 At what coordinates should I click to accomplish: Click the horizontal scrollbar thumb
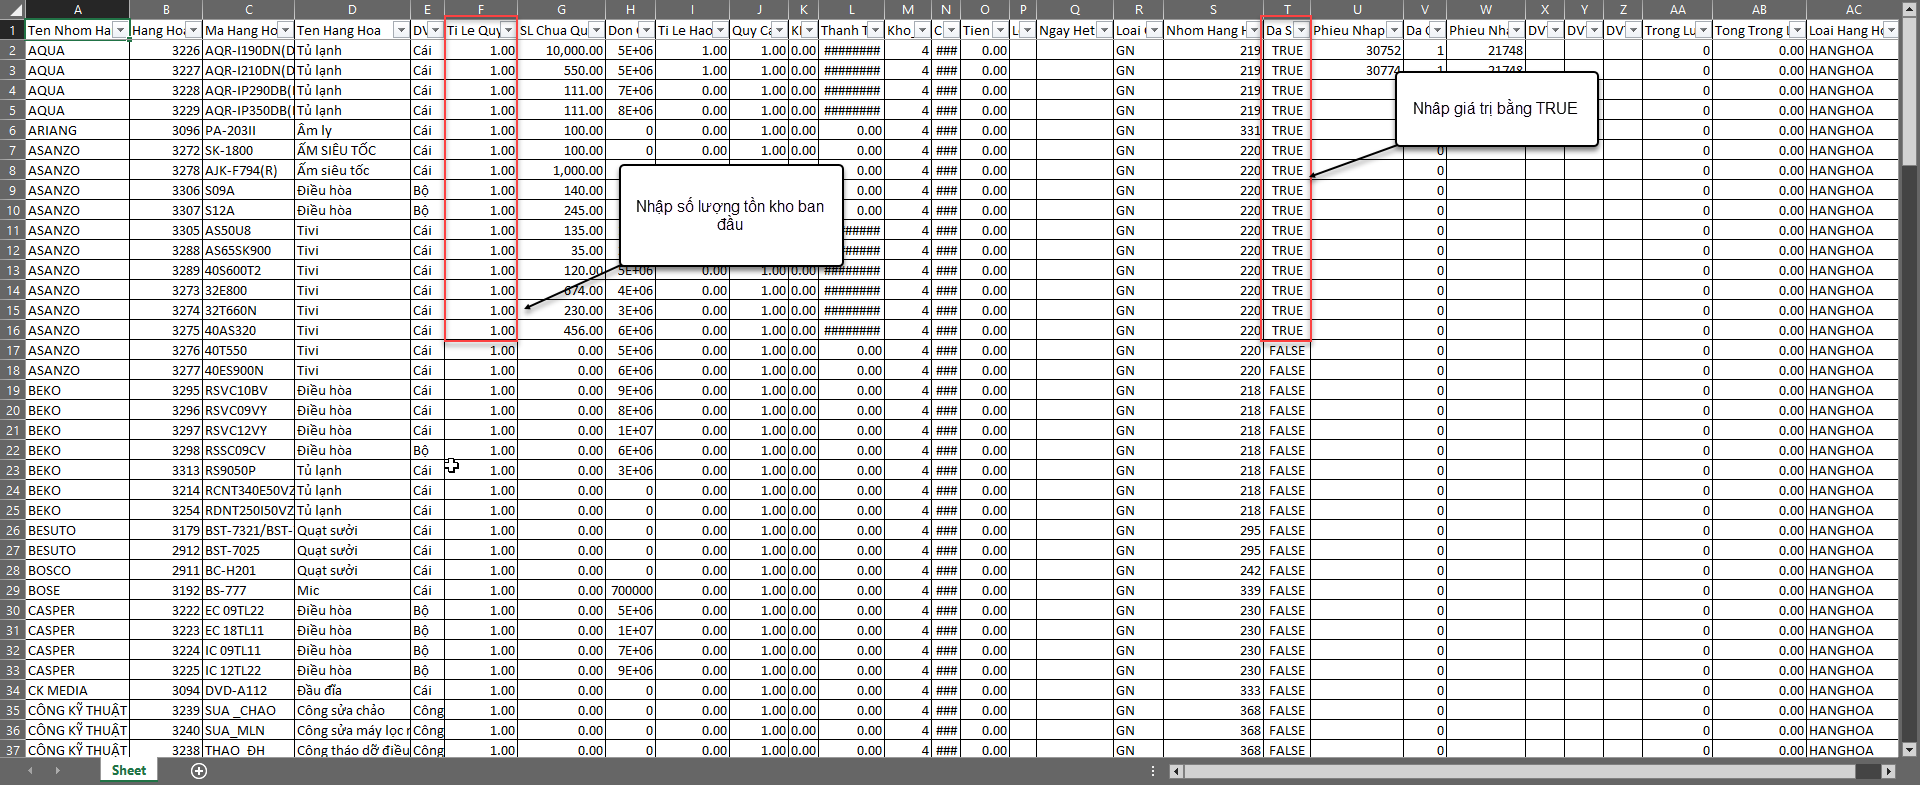point(1520,771)
